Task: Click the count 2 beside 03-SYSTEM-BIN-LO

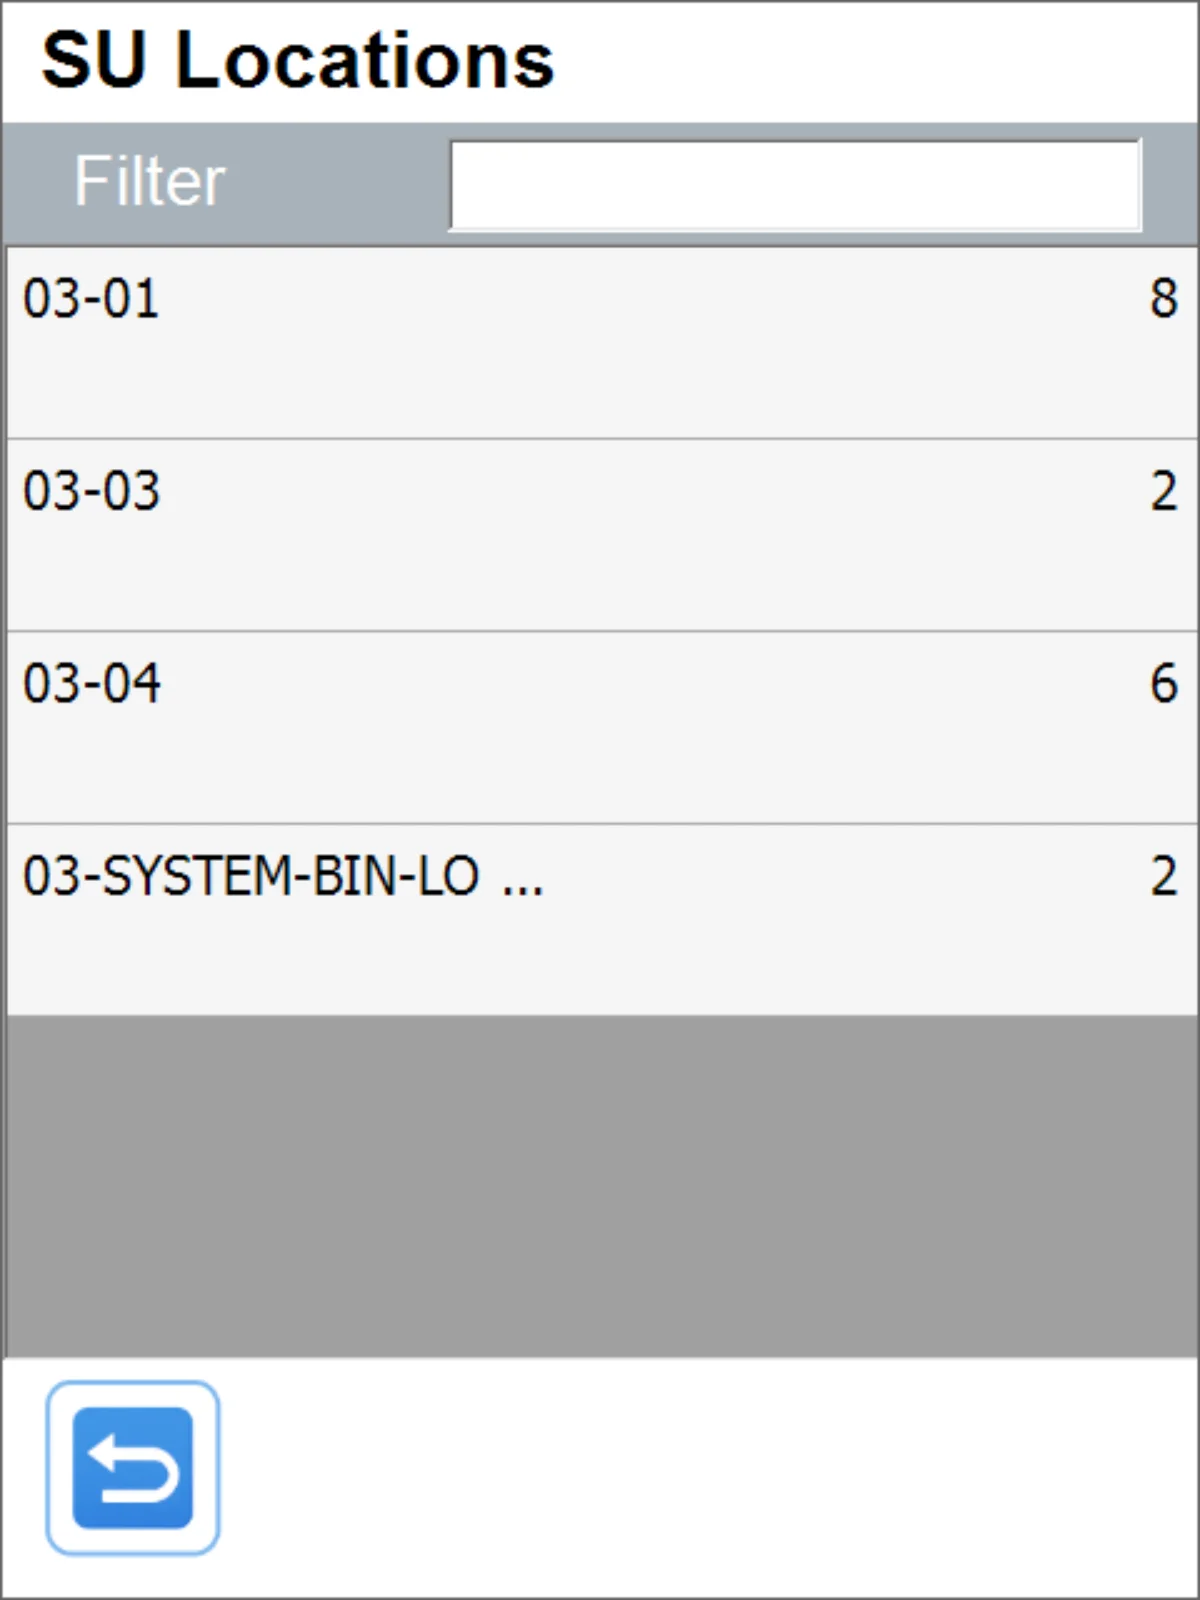Action: [x=1163, y=876]
